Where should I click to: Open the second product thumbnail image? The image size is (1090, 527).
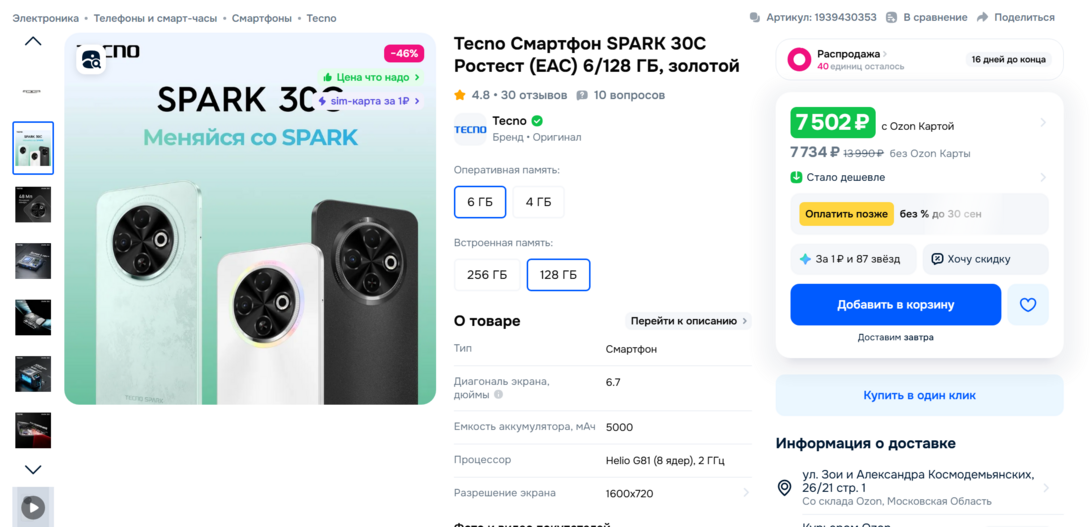(33, 148)
